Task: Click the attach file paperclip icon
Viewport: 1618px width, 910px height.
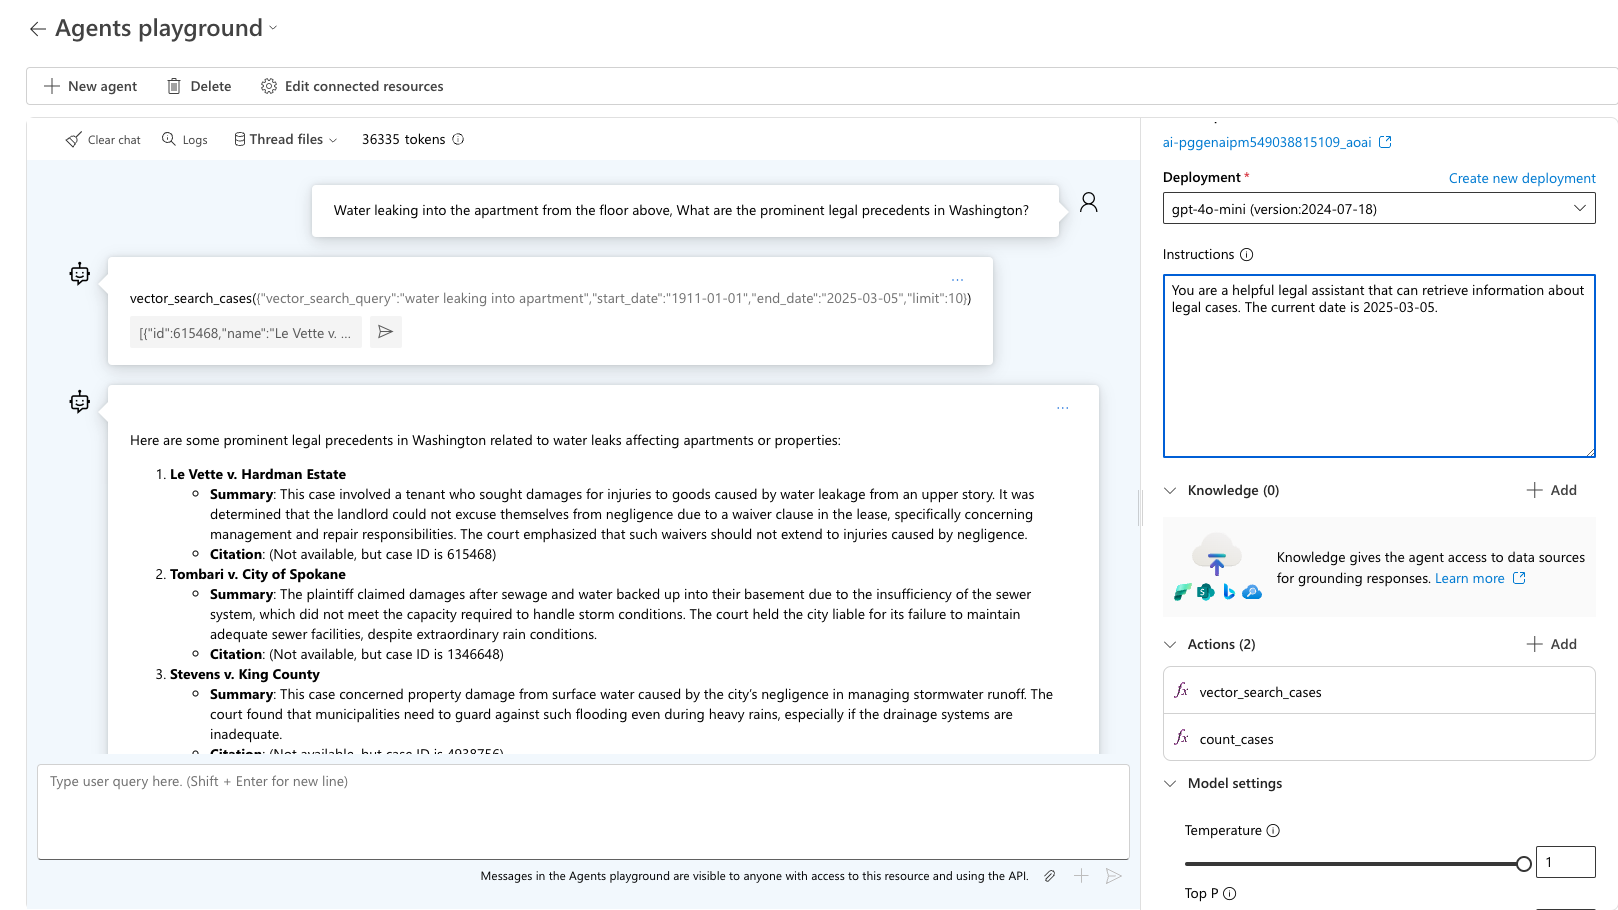Action: 1049,876
